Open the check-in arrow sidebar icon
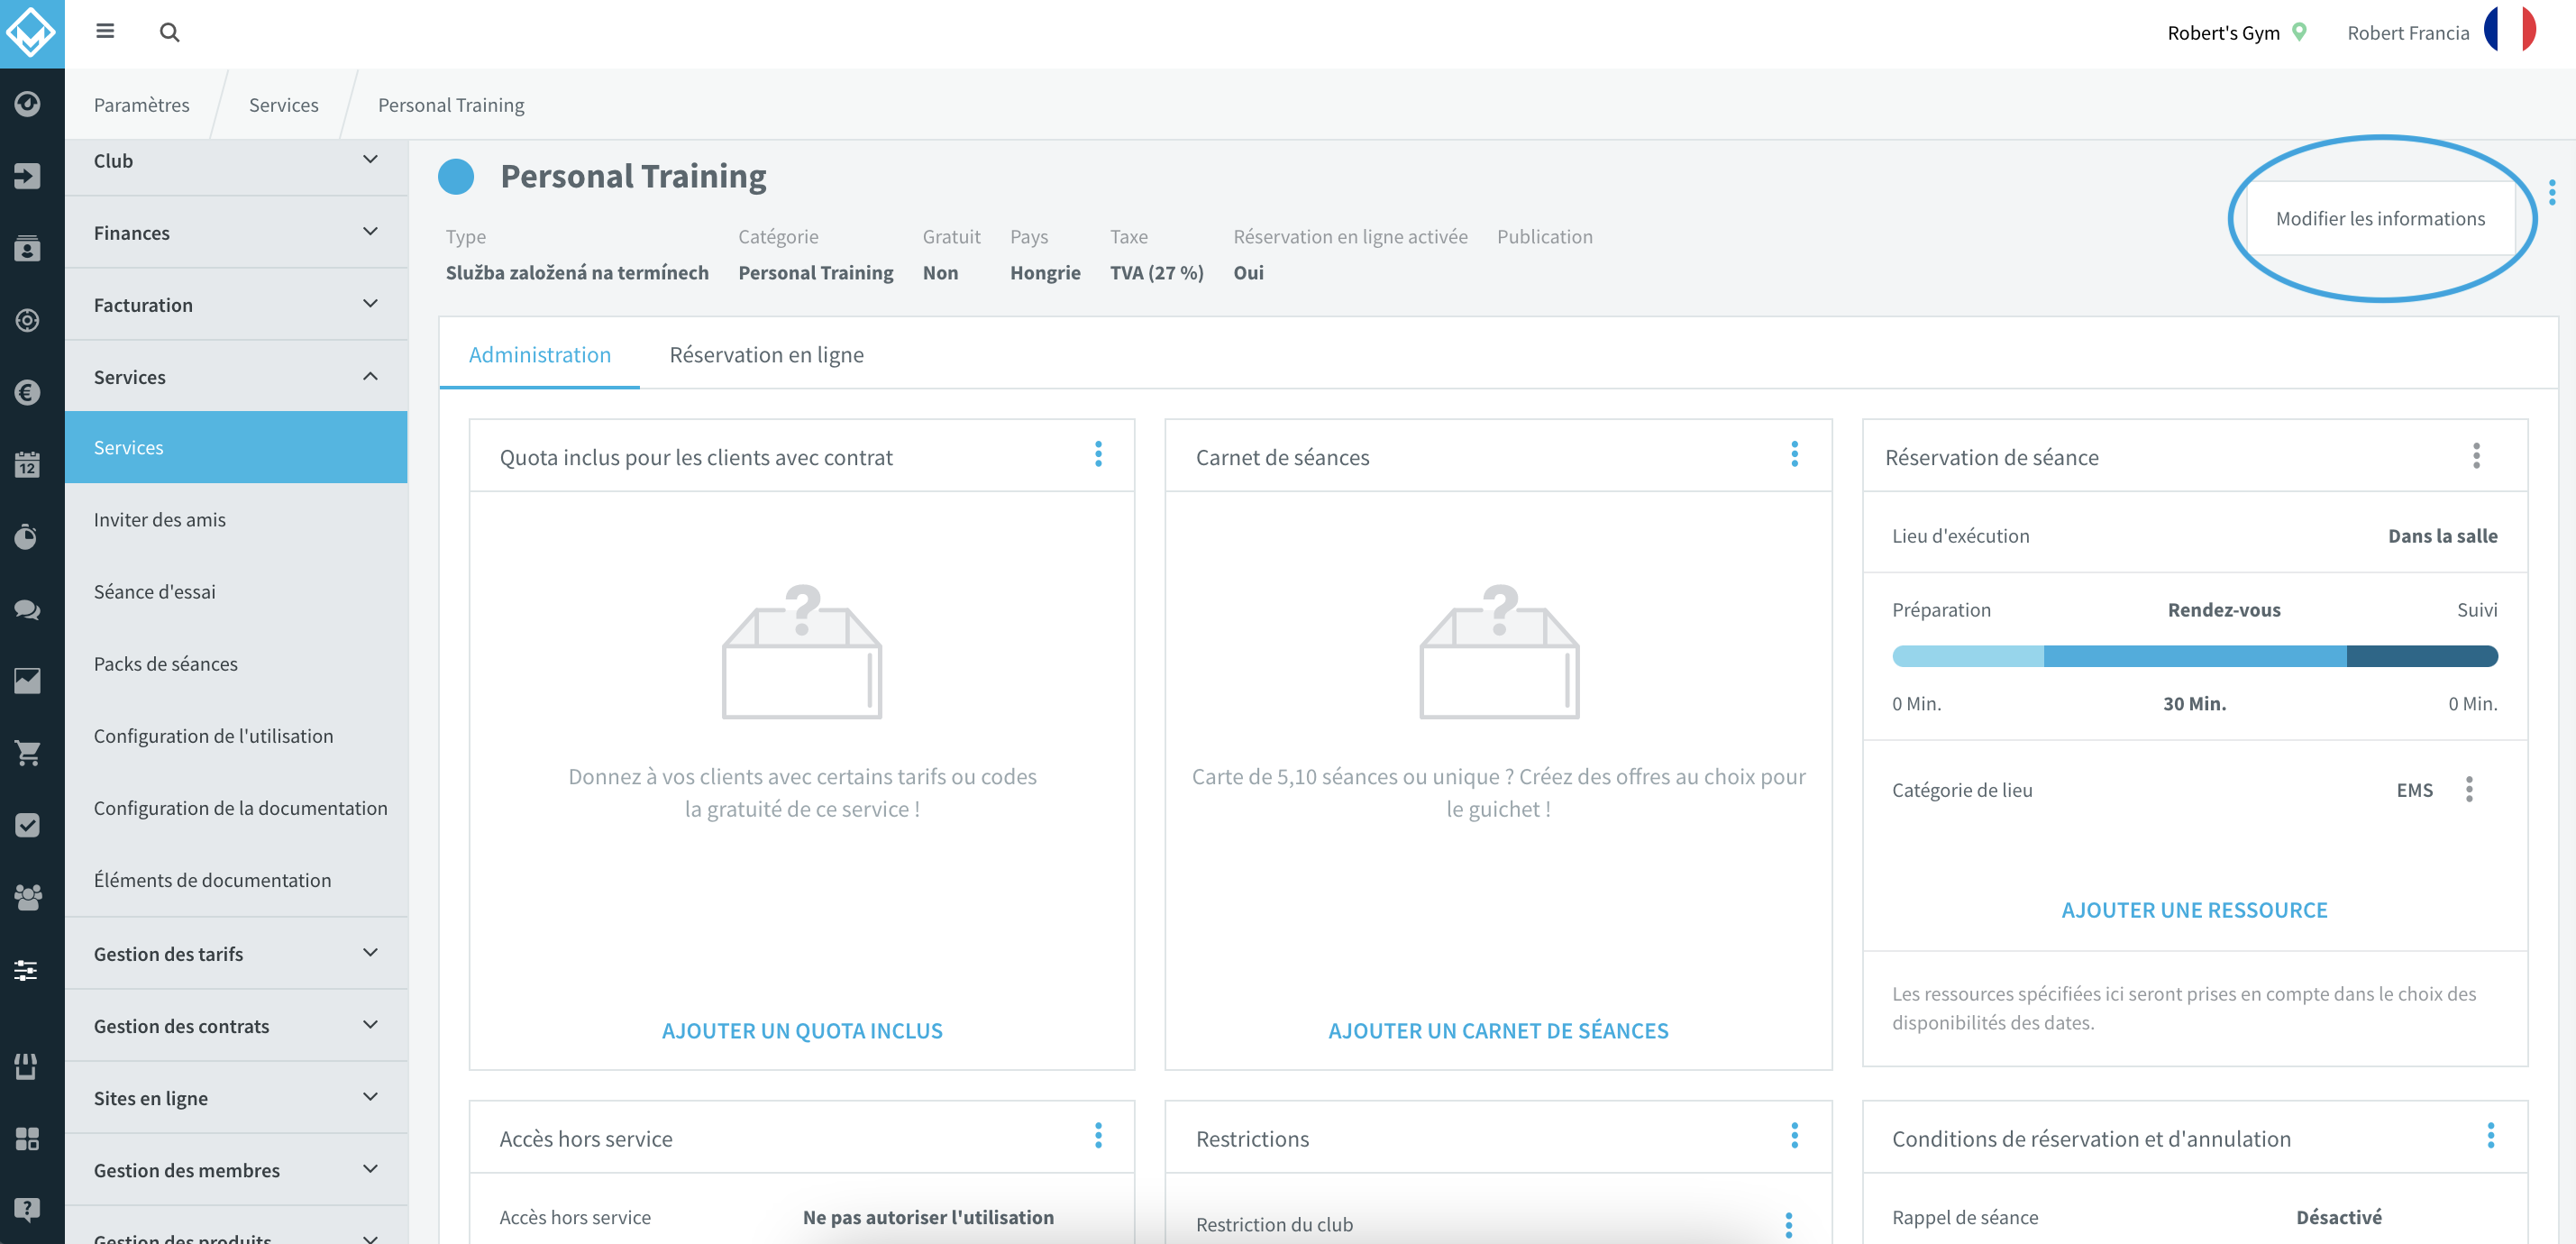This screenshot has width=2576, height=1244. [x=28, y=176]
